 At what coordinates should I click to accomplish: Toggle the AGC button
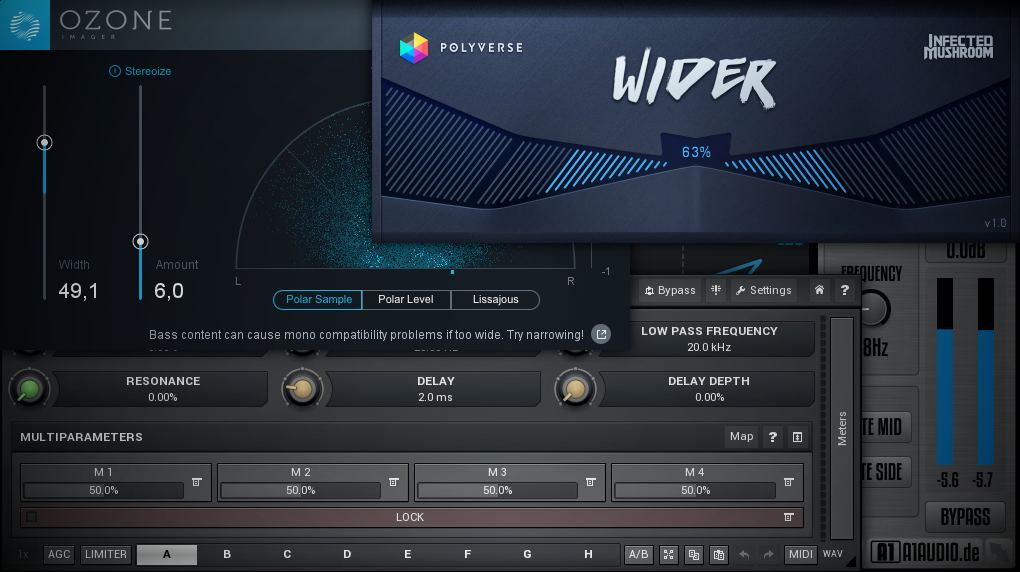coord(59,554)
